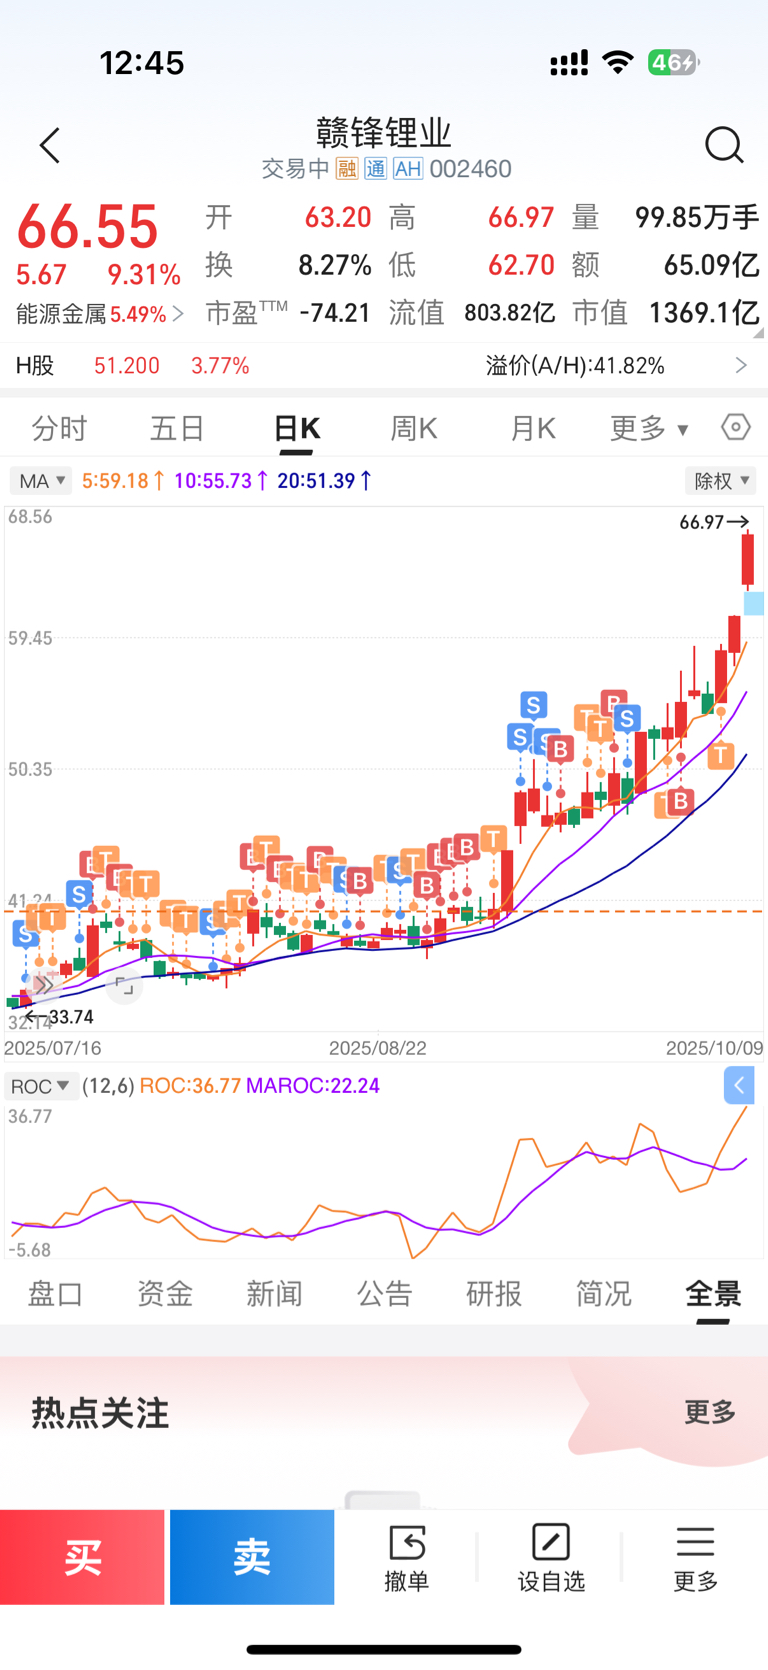Tap 市盈TTM value -74.21
Image resolution: width=768 pixels, height=1670 pixels.
pyautogui.click(x=335, y=313)
